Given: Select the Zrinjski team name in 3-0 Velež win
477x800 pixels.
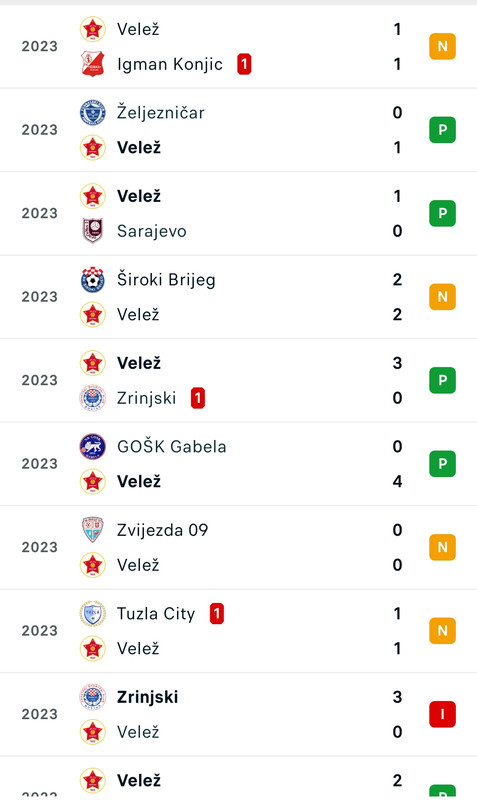Looking at the screenshot, I should (x=146, y=398).
